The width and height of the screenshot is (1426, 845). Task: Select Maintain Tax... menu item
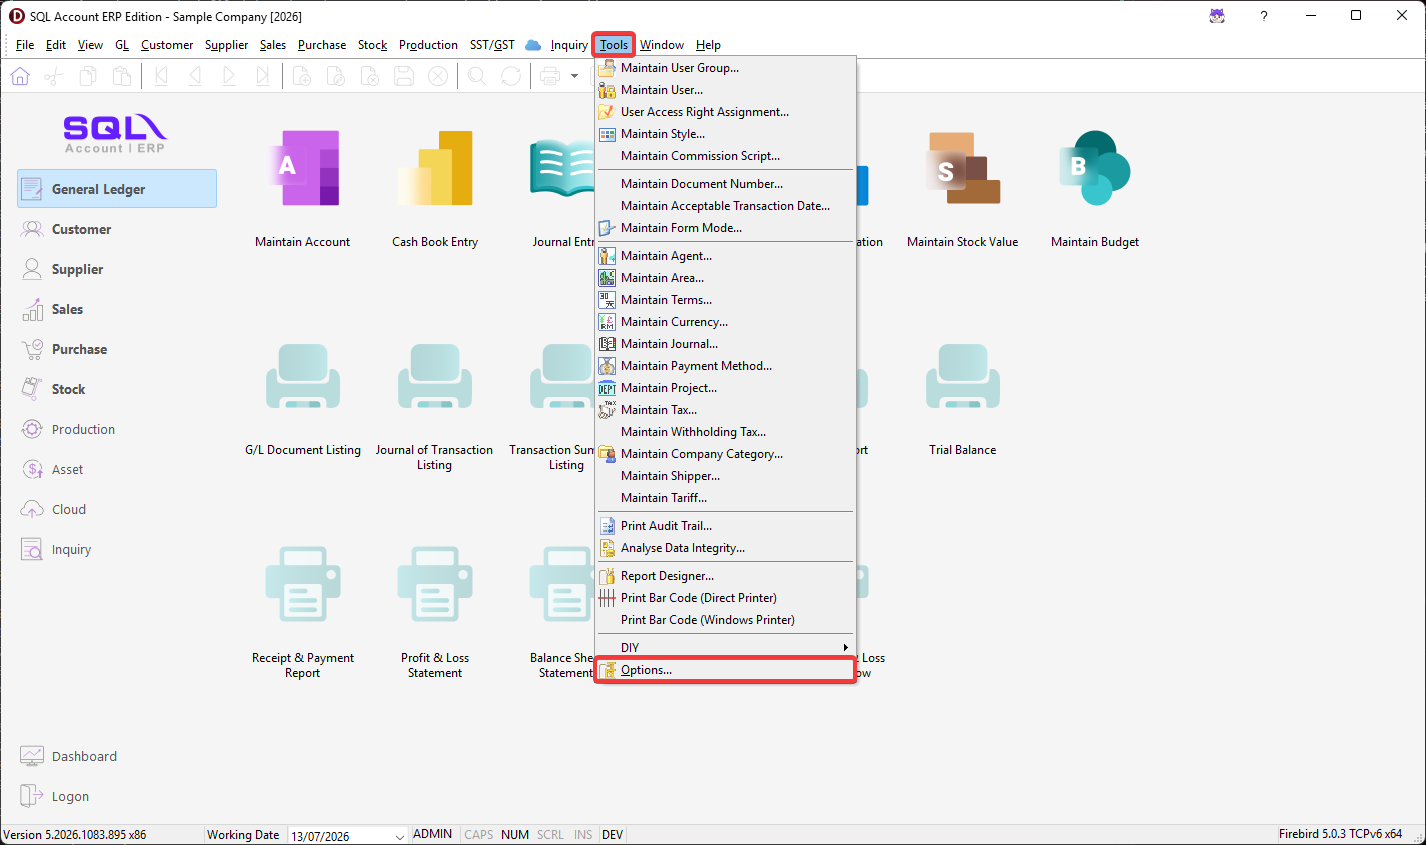click(725, 410)
